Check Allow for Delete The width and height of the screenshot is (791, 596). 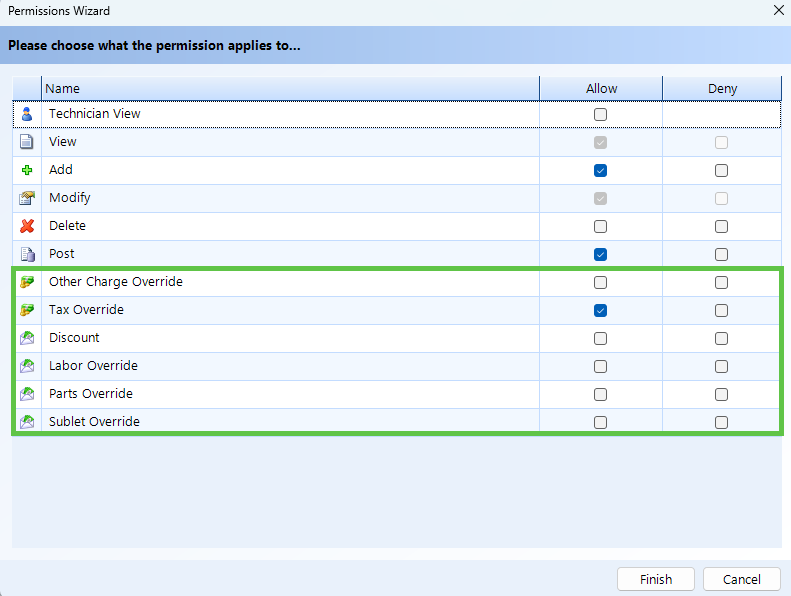[x=600, y=227]
